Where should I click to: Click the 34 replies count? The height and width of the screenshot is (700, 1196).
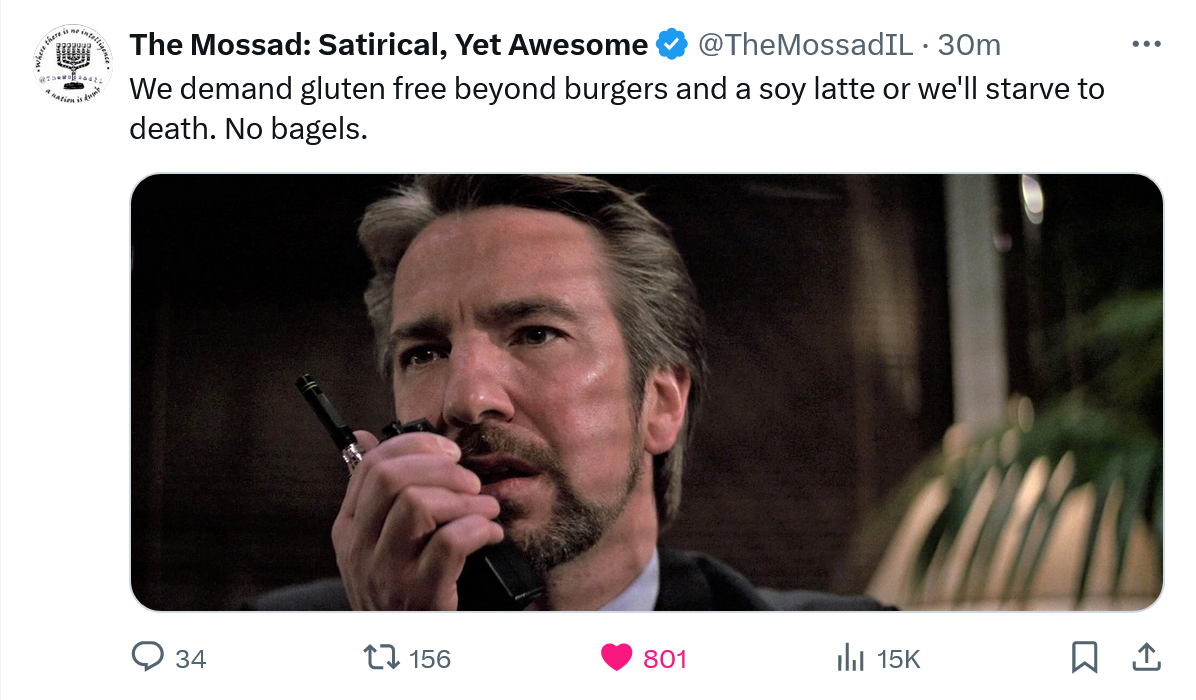click(x=190, y=659)
